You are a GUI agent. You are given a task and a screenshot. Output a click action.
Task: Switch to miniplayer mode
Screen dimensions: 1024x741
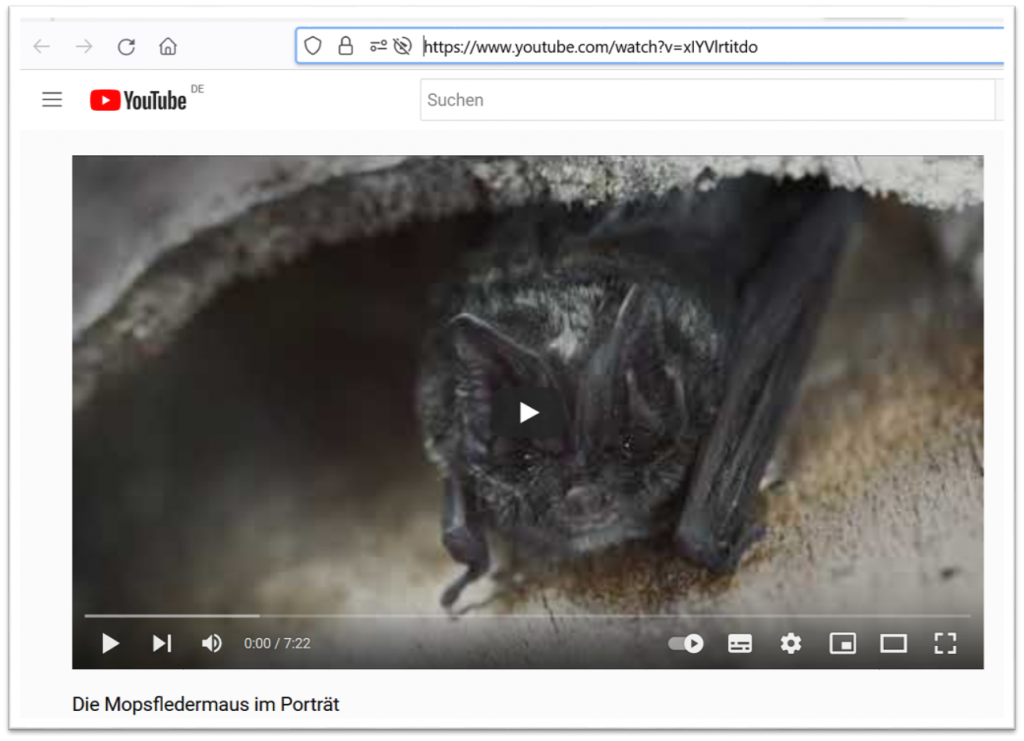pyautogui.click(x=842, y=644)
